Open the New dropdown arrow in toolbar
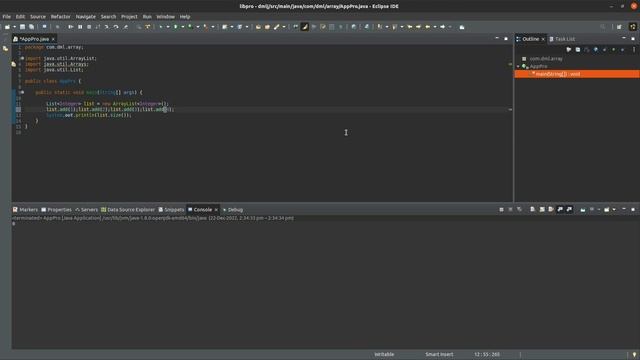This screenshot has height=360, width=640. (14, 27)
